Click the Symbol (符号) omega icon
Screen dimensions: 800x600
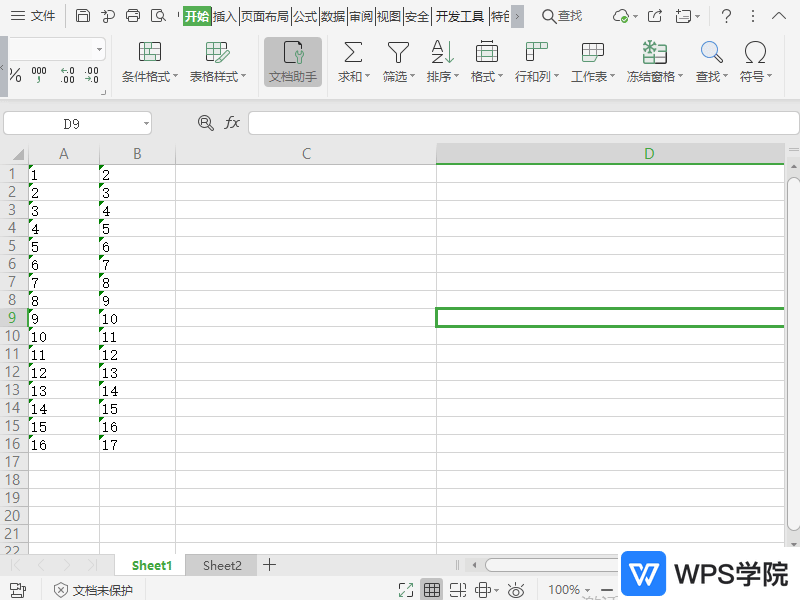(x=756, y=53)
